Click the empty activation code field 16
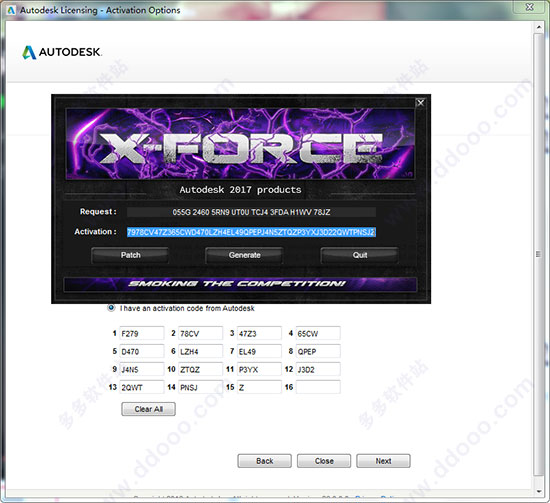The image size is (550, 503). coord(318,387)
